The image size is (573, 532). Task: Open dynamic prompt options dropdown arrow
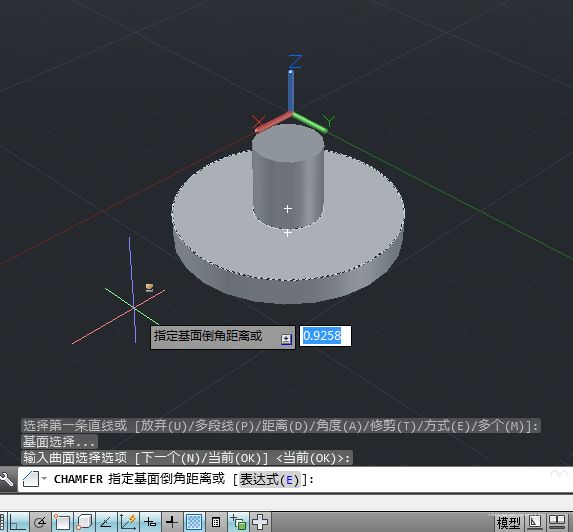(x=286, y=339)
